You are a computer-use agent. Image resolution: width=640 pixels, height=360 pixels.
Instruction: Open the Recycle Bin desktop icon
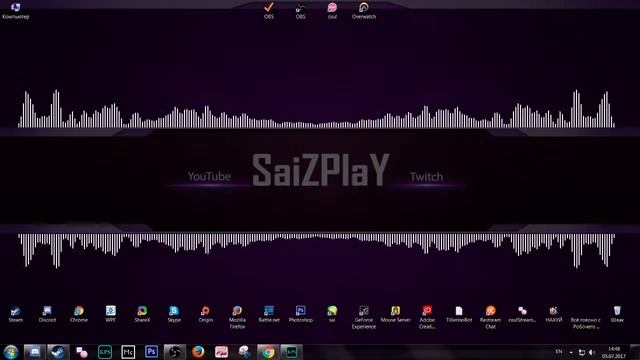pos(617,314)
